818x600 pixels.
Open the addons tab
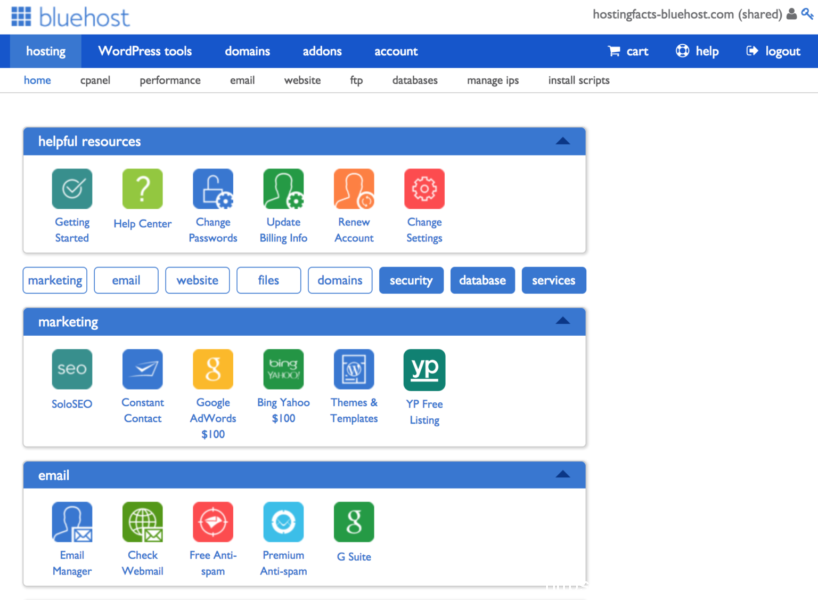click(322, 51)
